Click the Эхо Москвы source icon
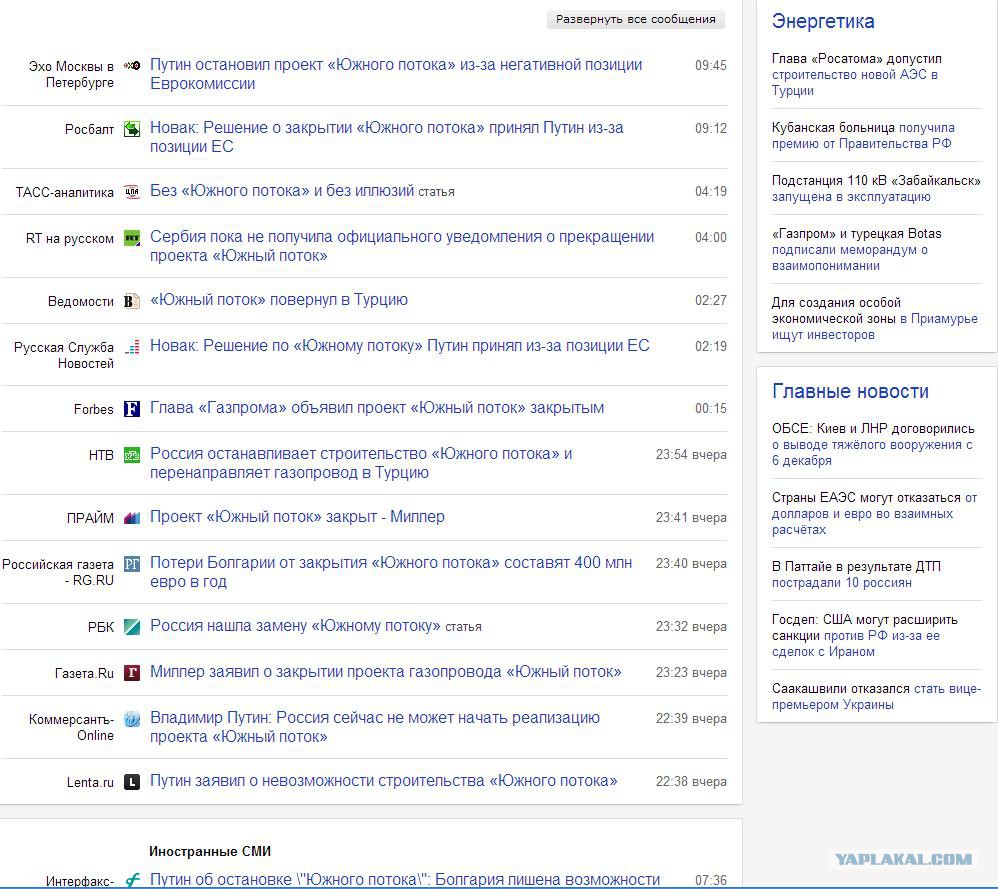Viewport: 998px width, 889px height. pos(132,66)
